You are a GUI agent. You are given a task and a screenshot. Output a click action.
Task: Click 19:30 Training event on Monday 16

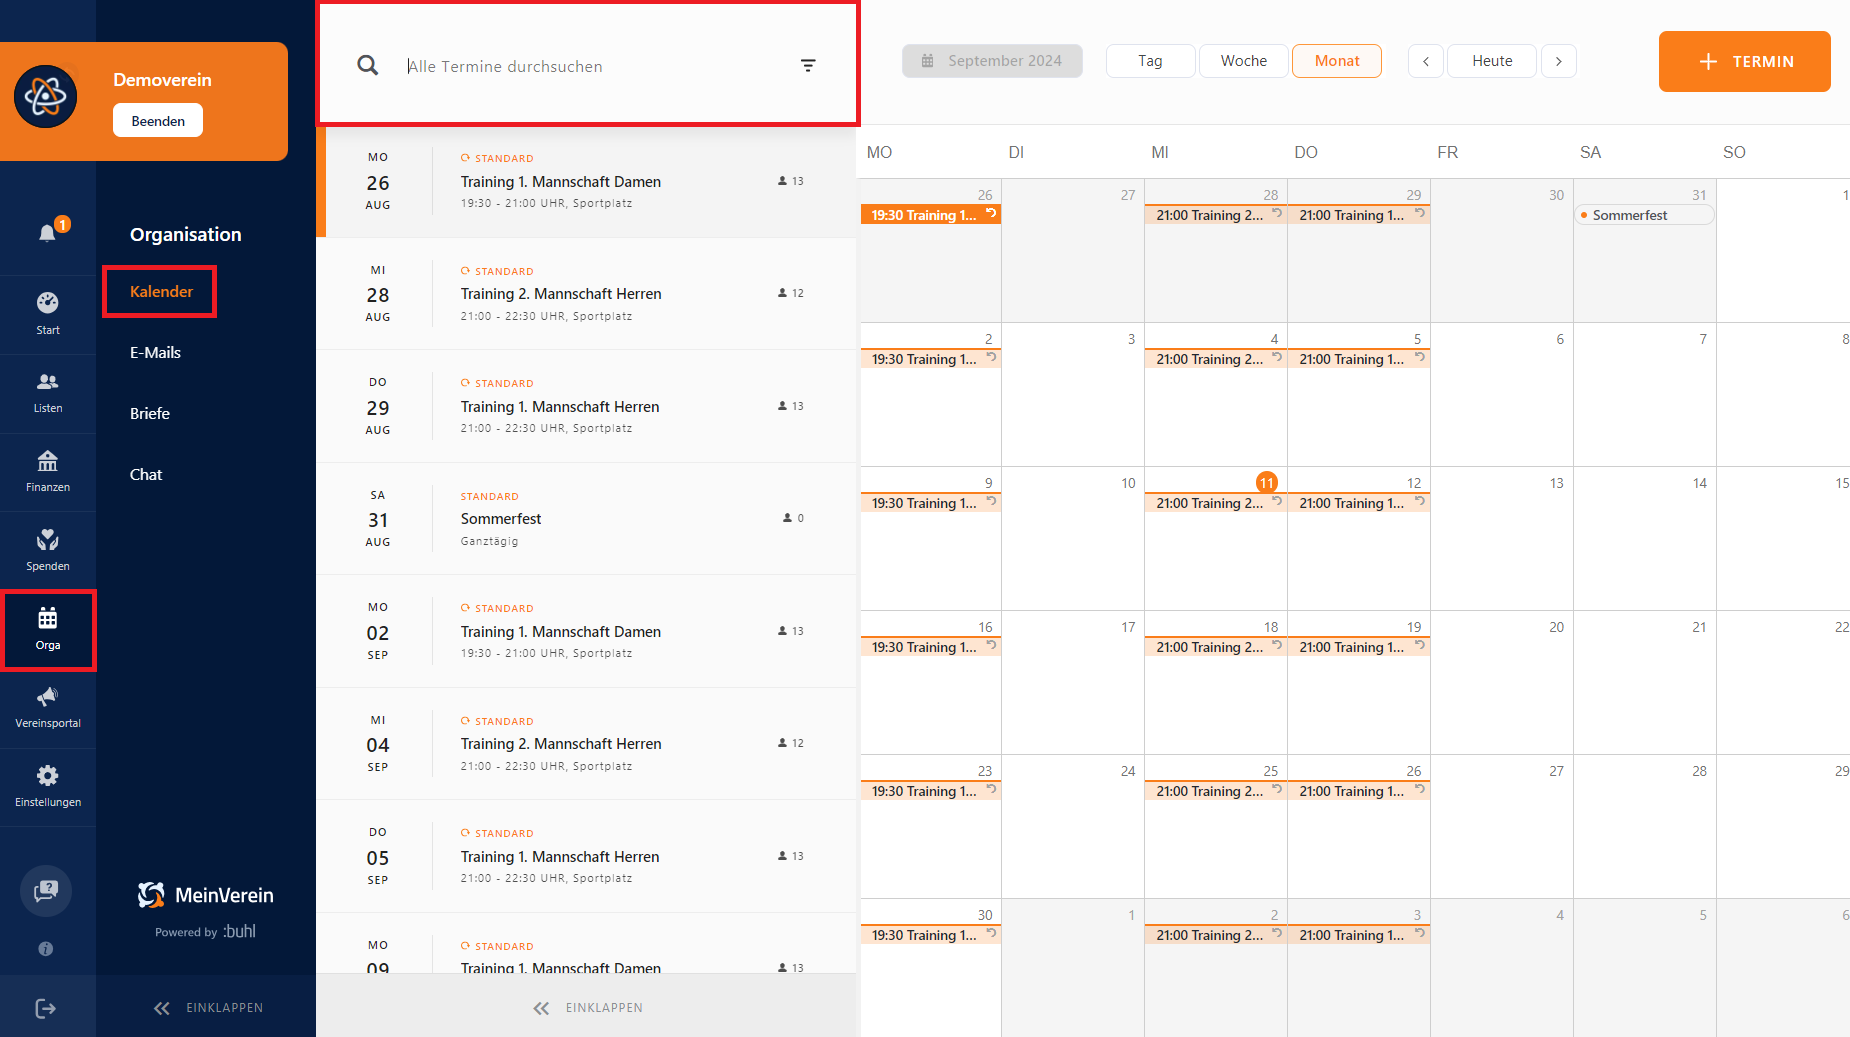[931, 646]
